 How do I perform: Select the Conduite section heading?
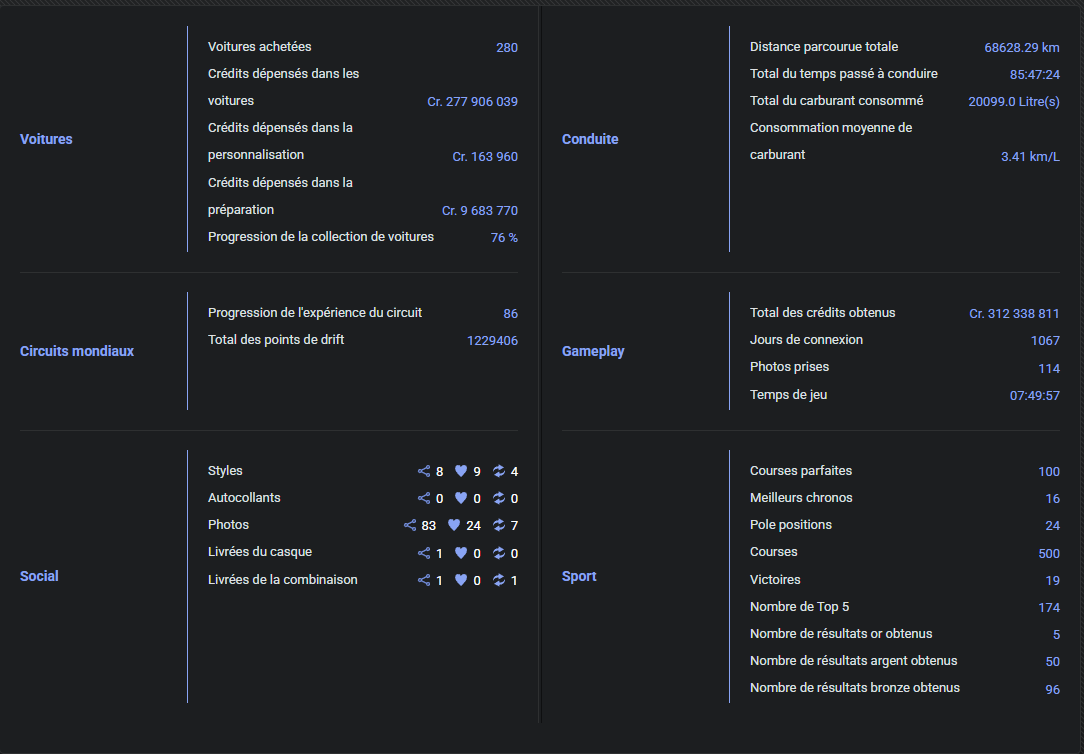[x=590, y=139]
